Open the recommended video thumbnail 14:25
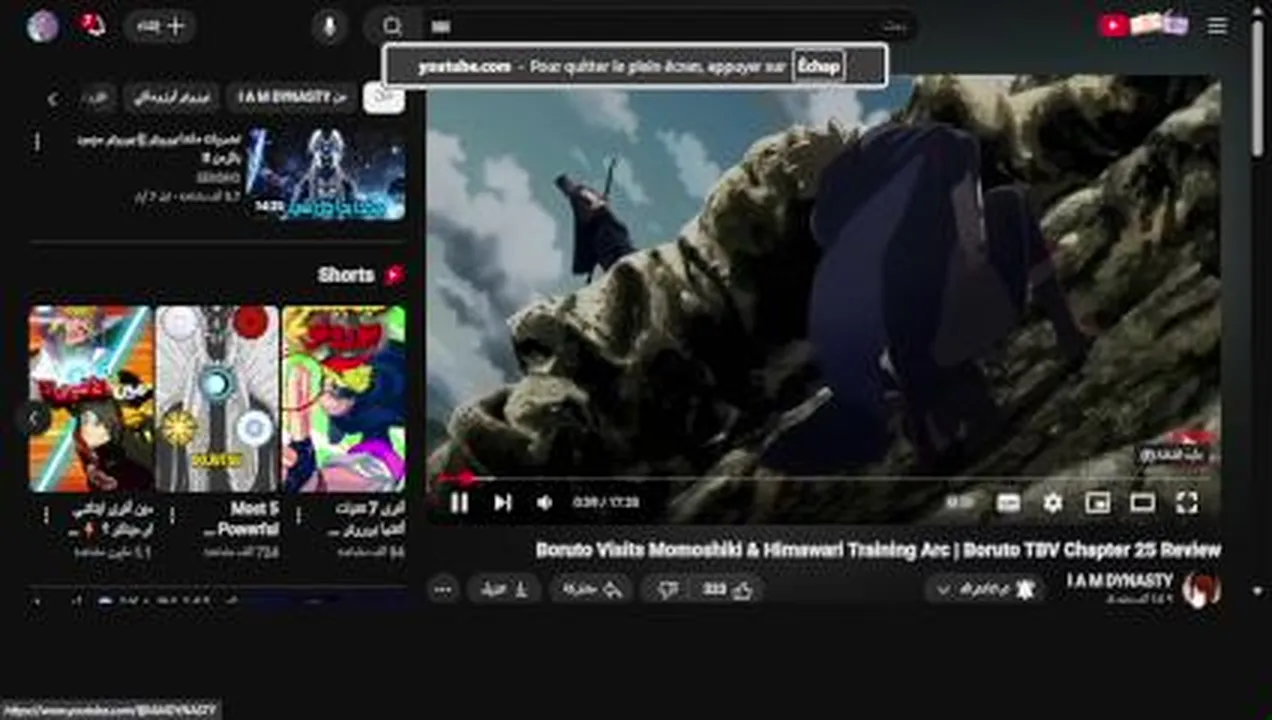1272x720 pixels. click(x=326, y=173)
